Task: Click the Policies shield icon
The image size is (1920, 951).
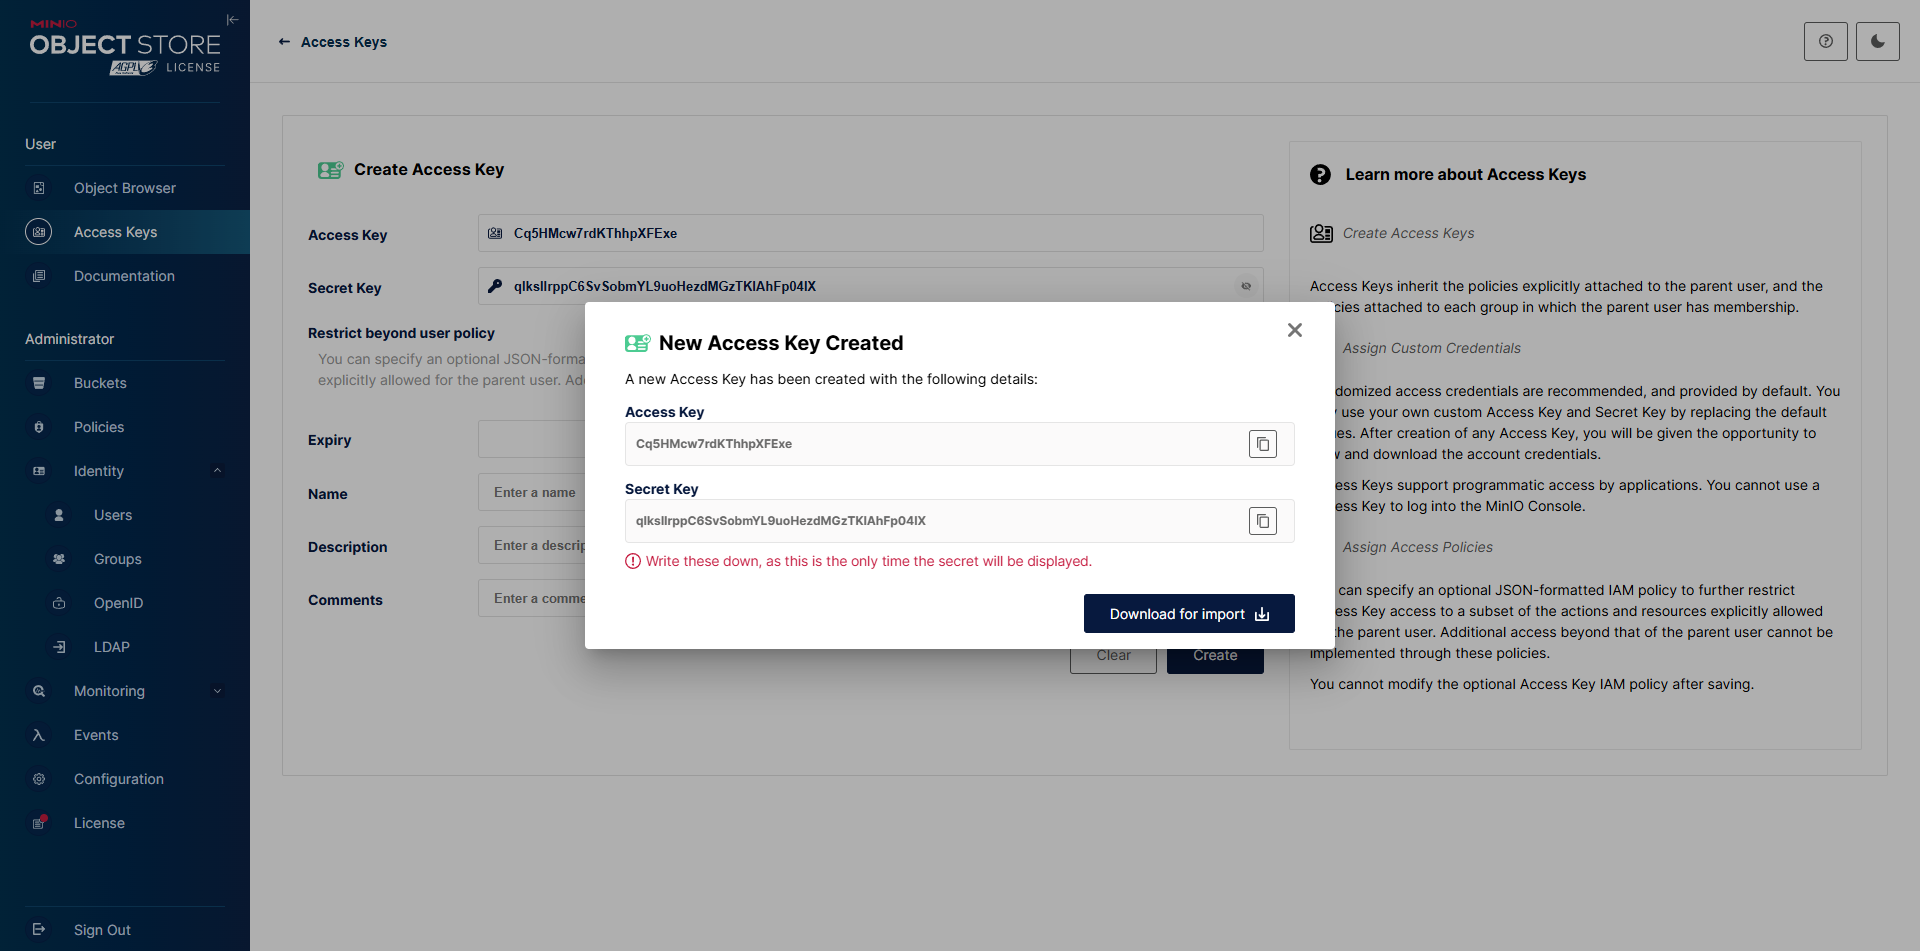Action: coord(39,427)
